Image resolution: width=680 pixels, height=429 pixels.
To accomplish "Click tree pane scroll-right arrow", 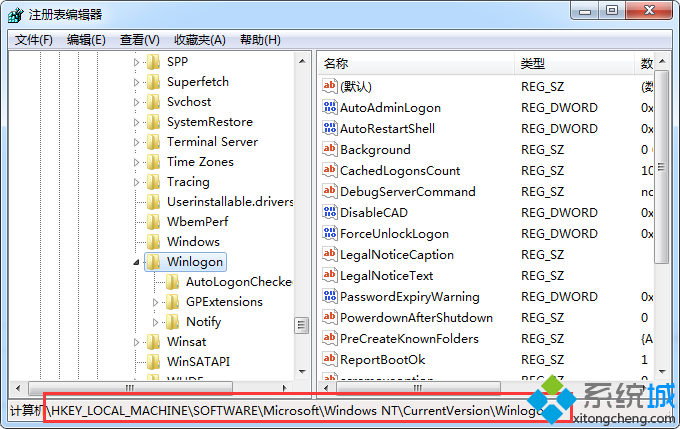I will pyautogui.click(x=284, y=388).
